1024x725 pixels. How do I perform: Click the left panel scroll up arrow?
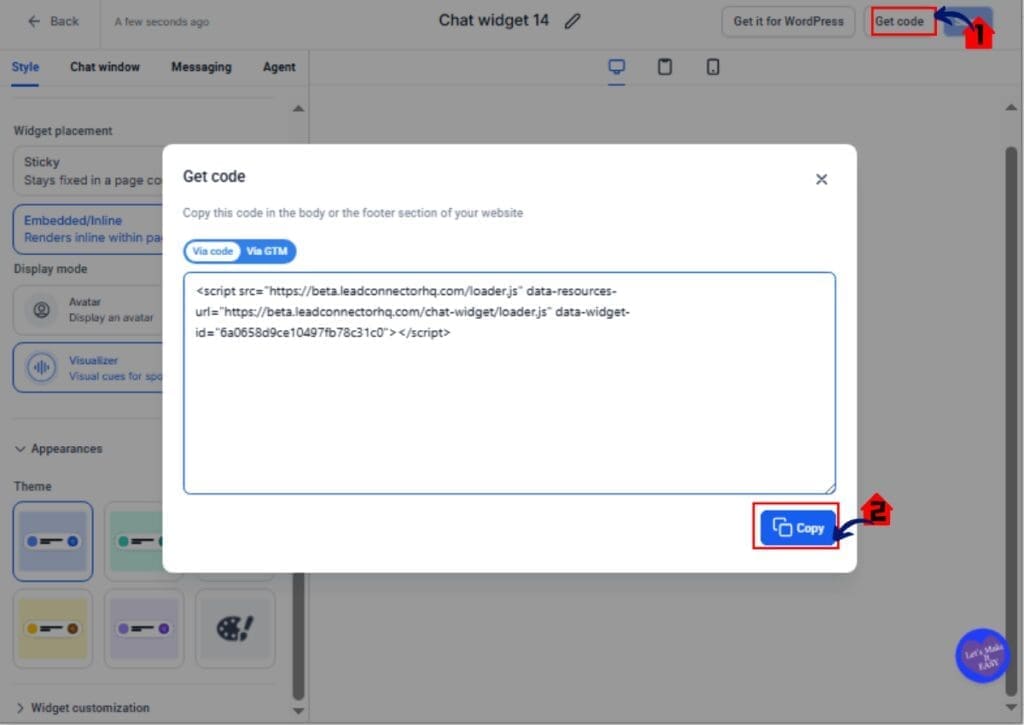tap(298, 108)
